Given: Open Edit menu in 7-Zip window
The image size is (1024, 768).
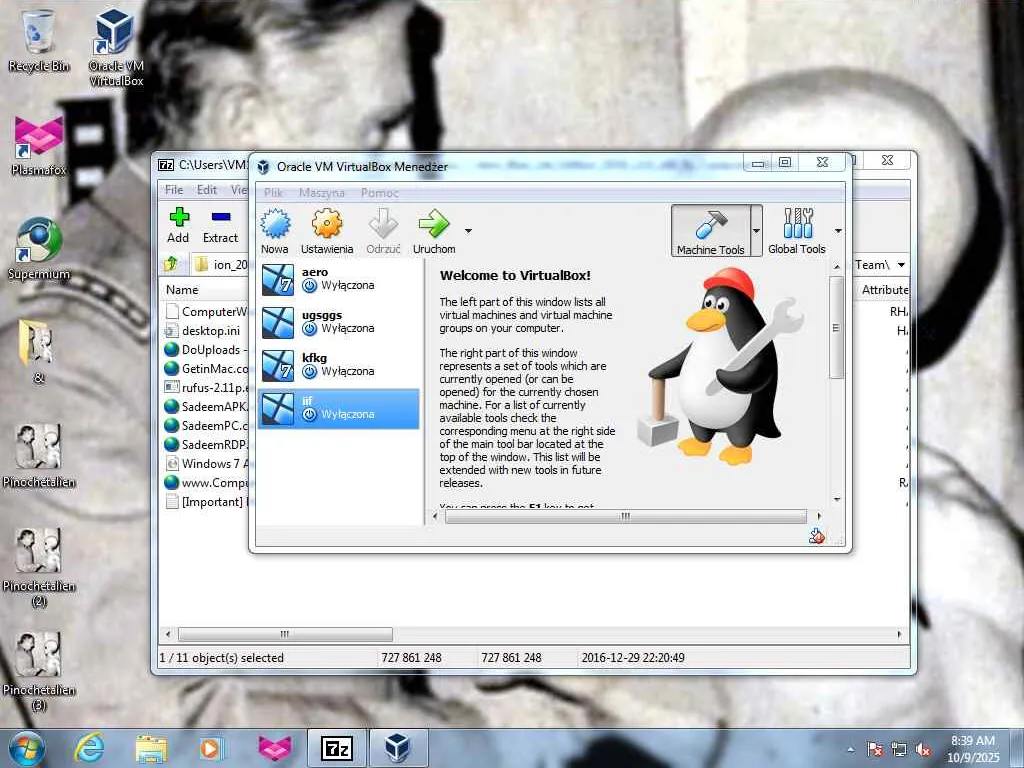Looking at the screenshot, I should coord(206,189).
